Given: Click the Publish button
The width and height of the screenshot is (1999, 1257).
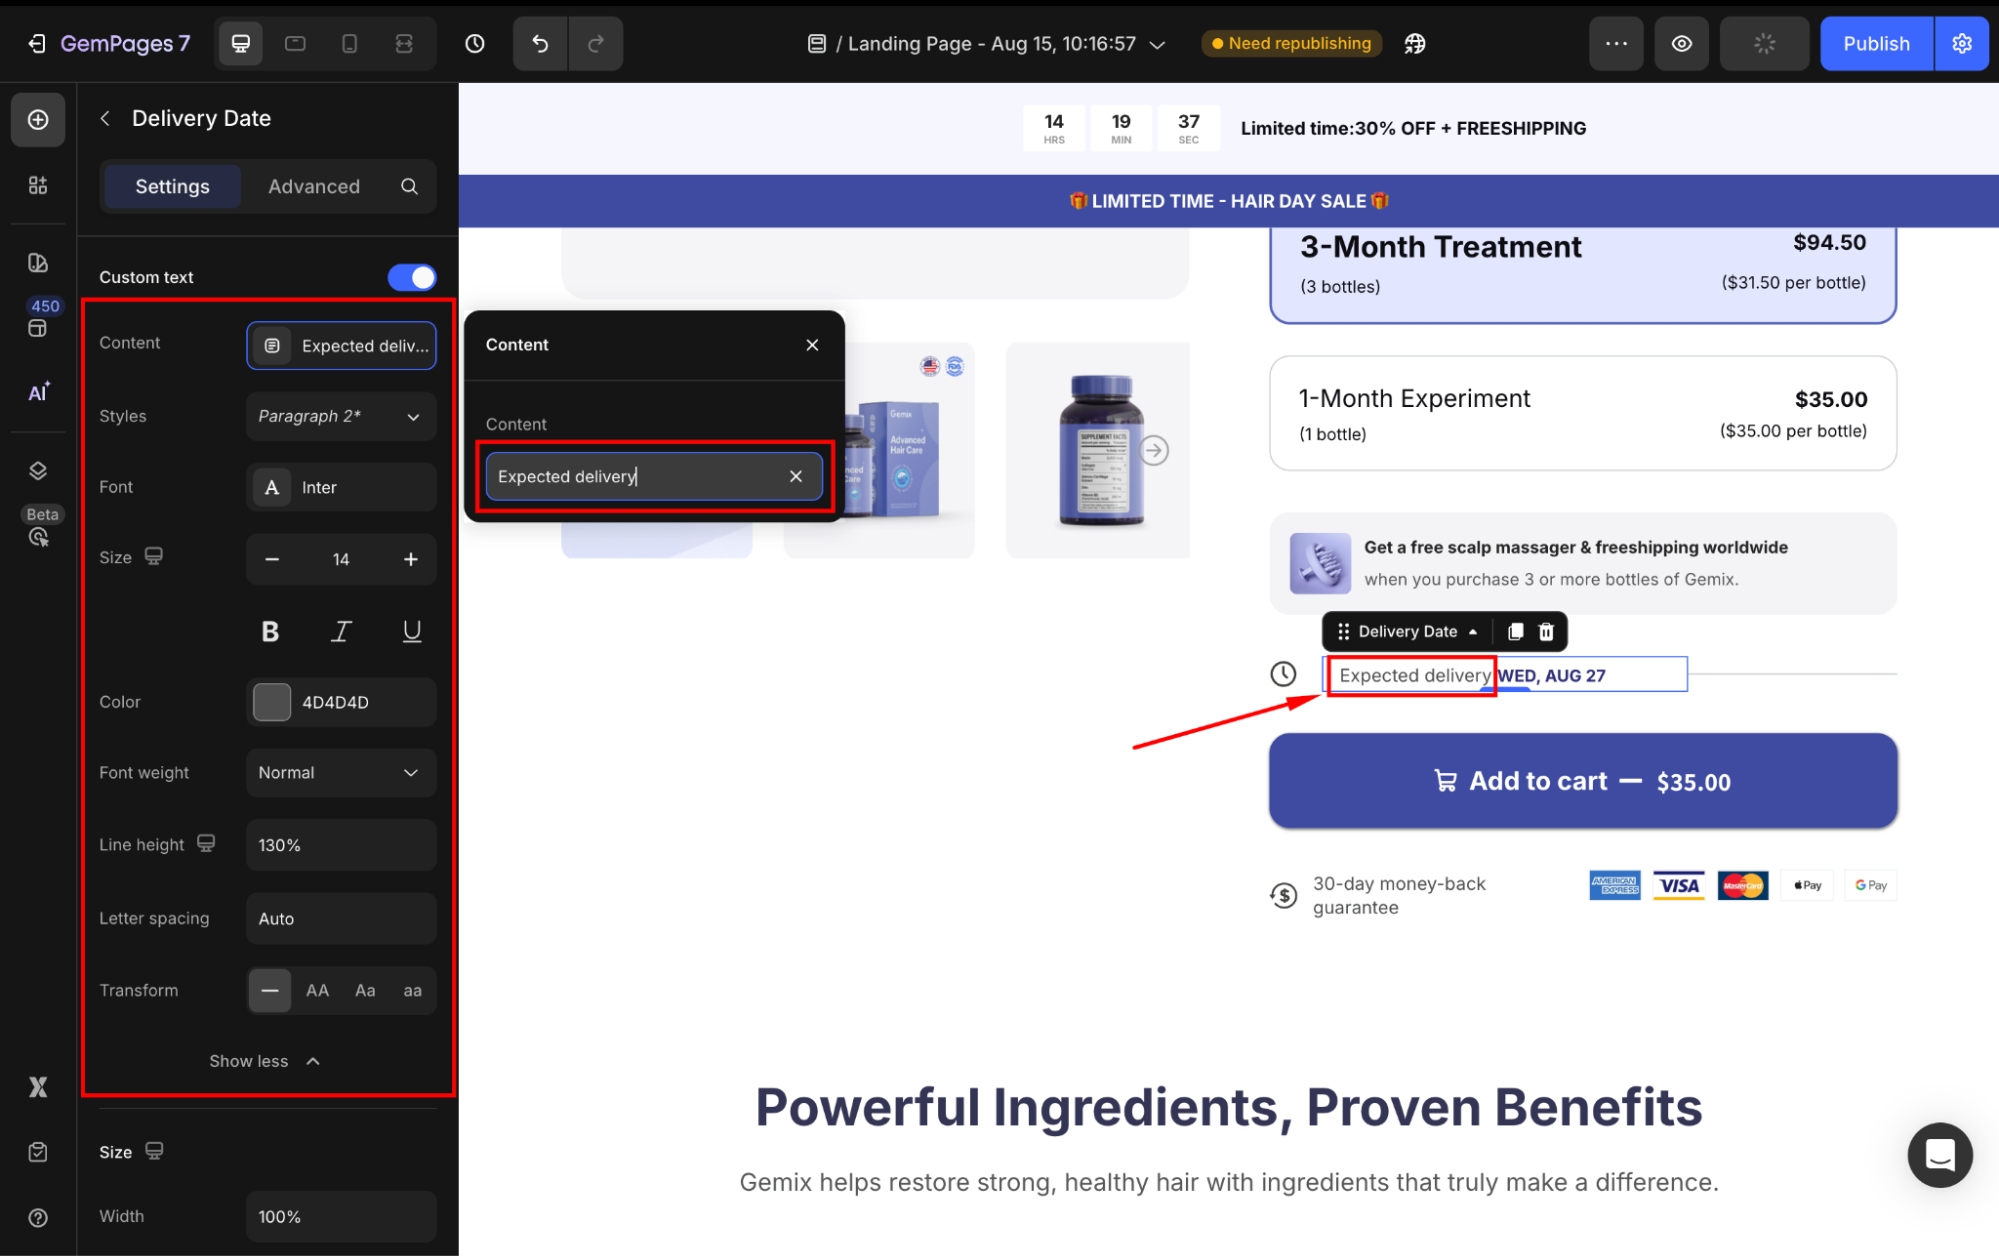Looking at the screenshot, I should click(x=1875, y=44).
